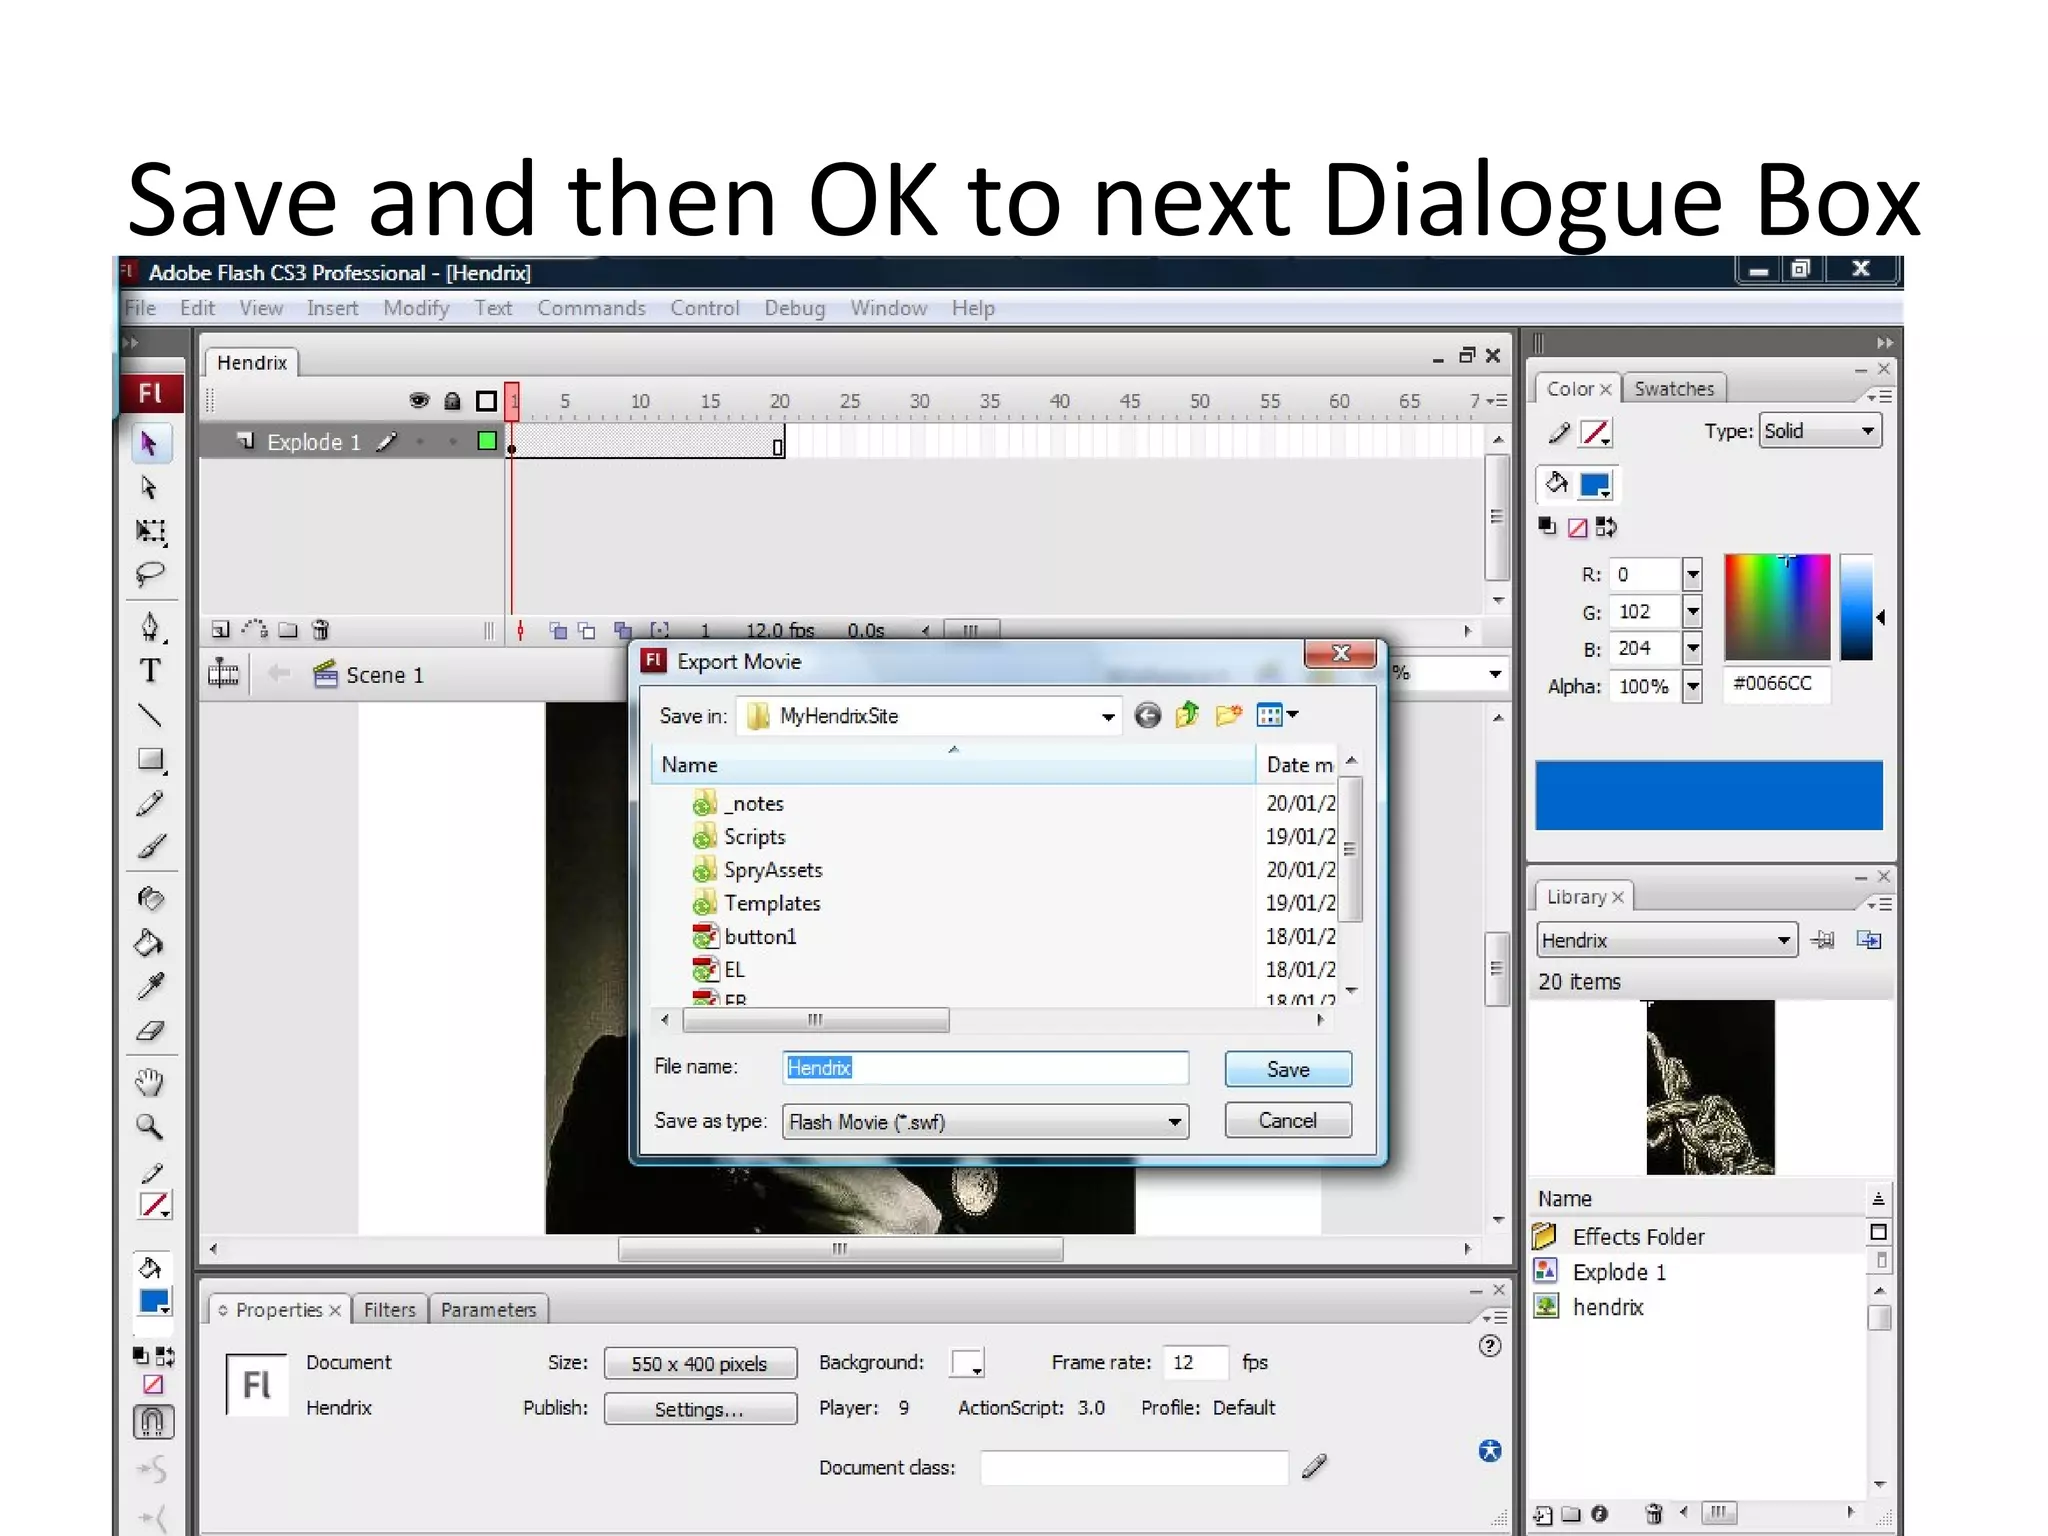The image size is (2048, 1536).
Task: Toggle Explode 1 layer outline green square
Action: coord(487,441)
